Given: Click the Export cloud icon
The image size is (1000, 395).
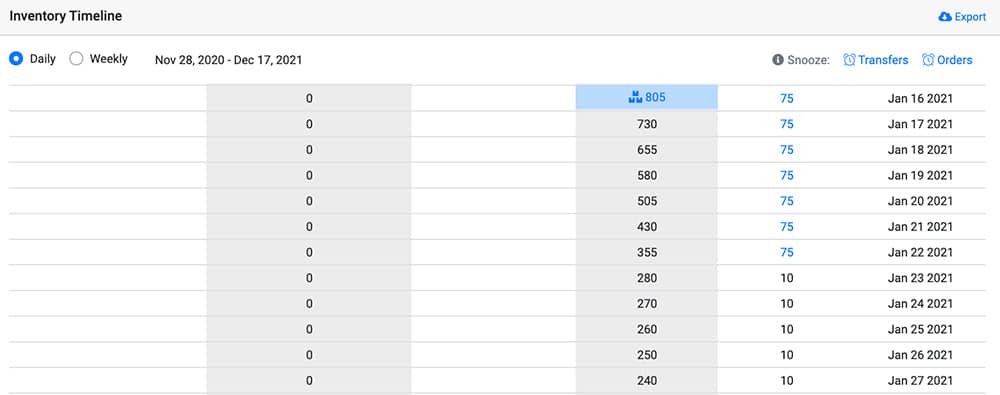Looking at the screenshot, I should tap(945, 17).
